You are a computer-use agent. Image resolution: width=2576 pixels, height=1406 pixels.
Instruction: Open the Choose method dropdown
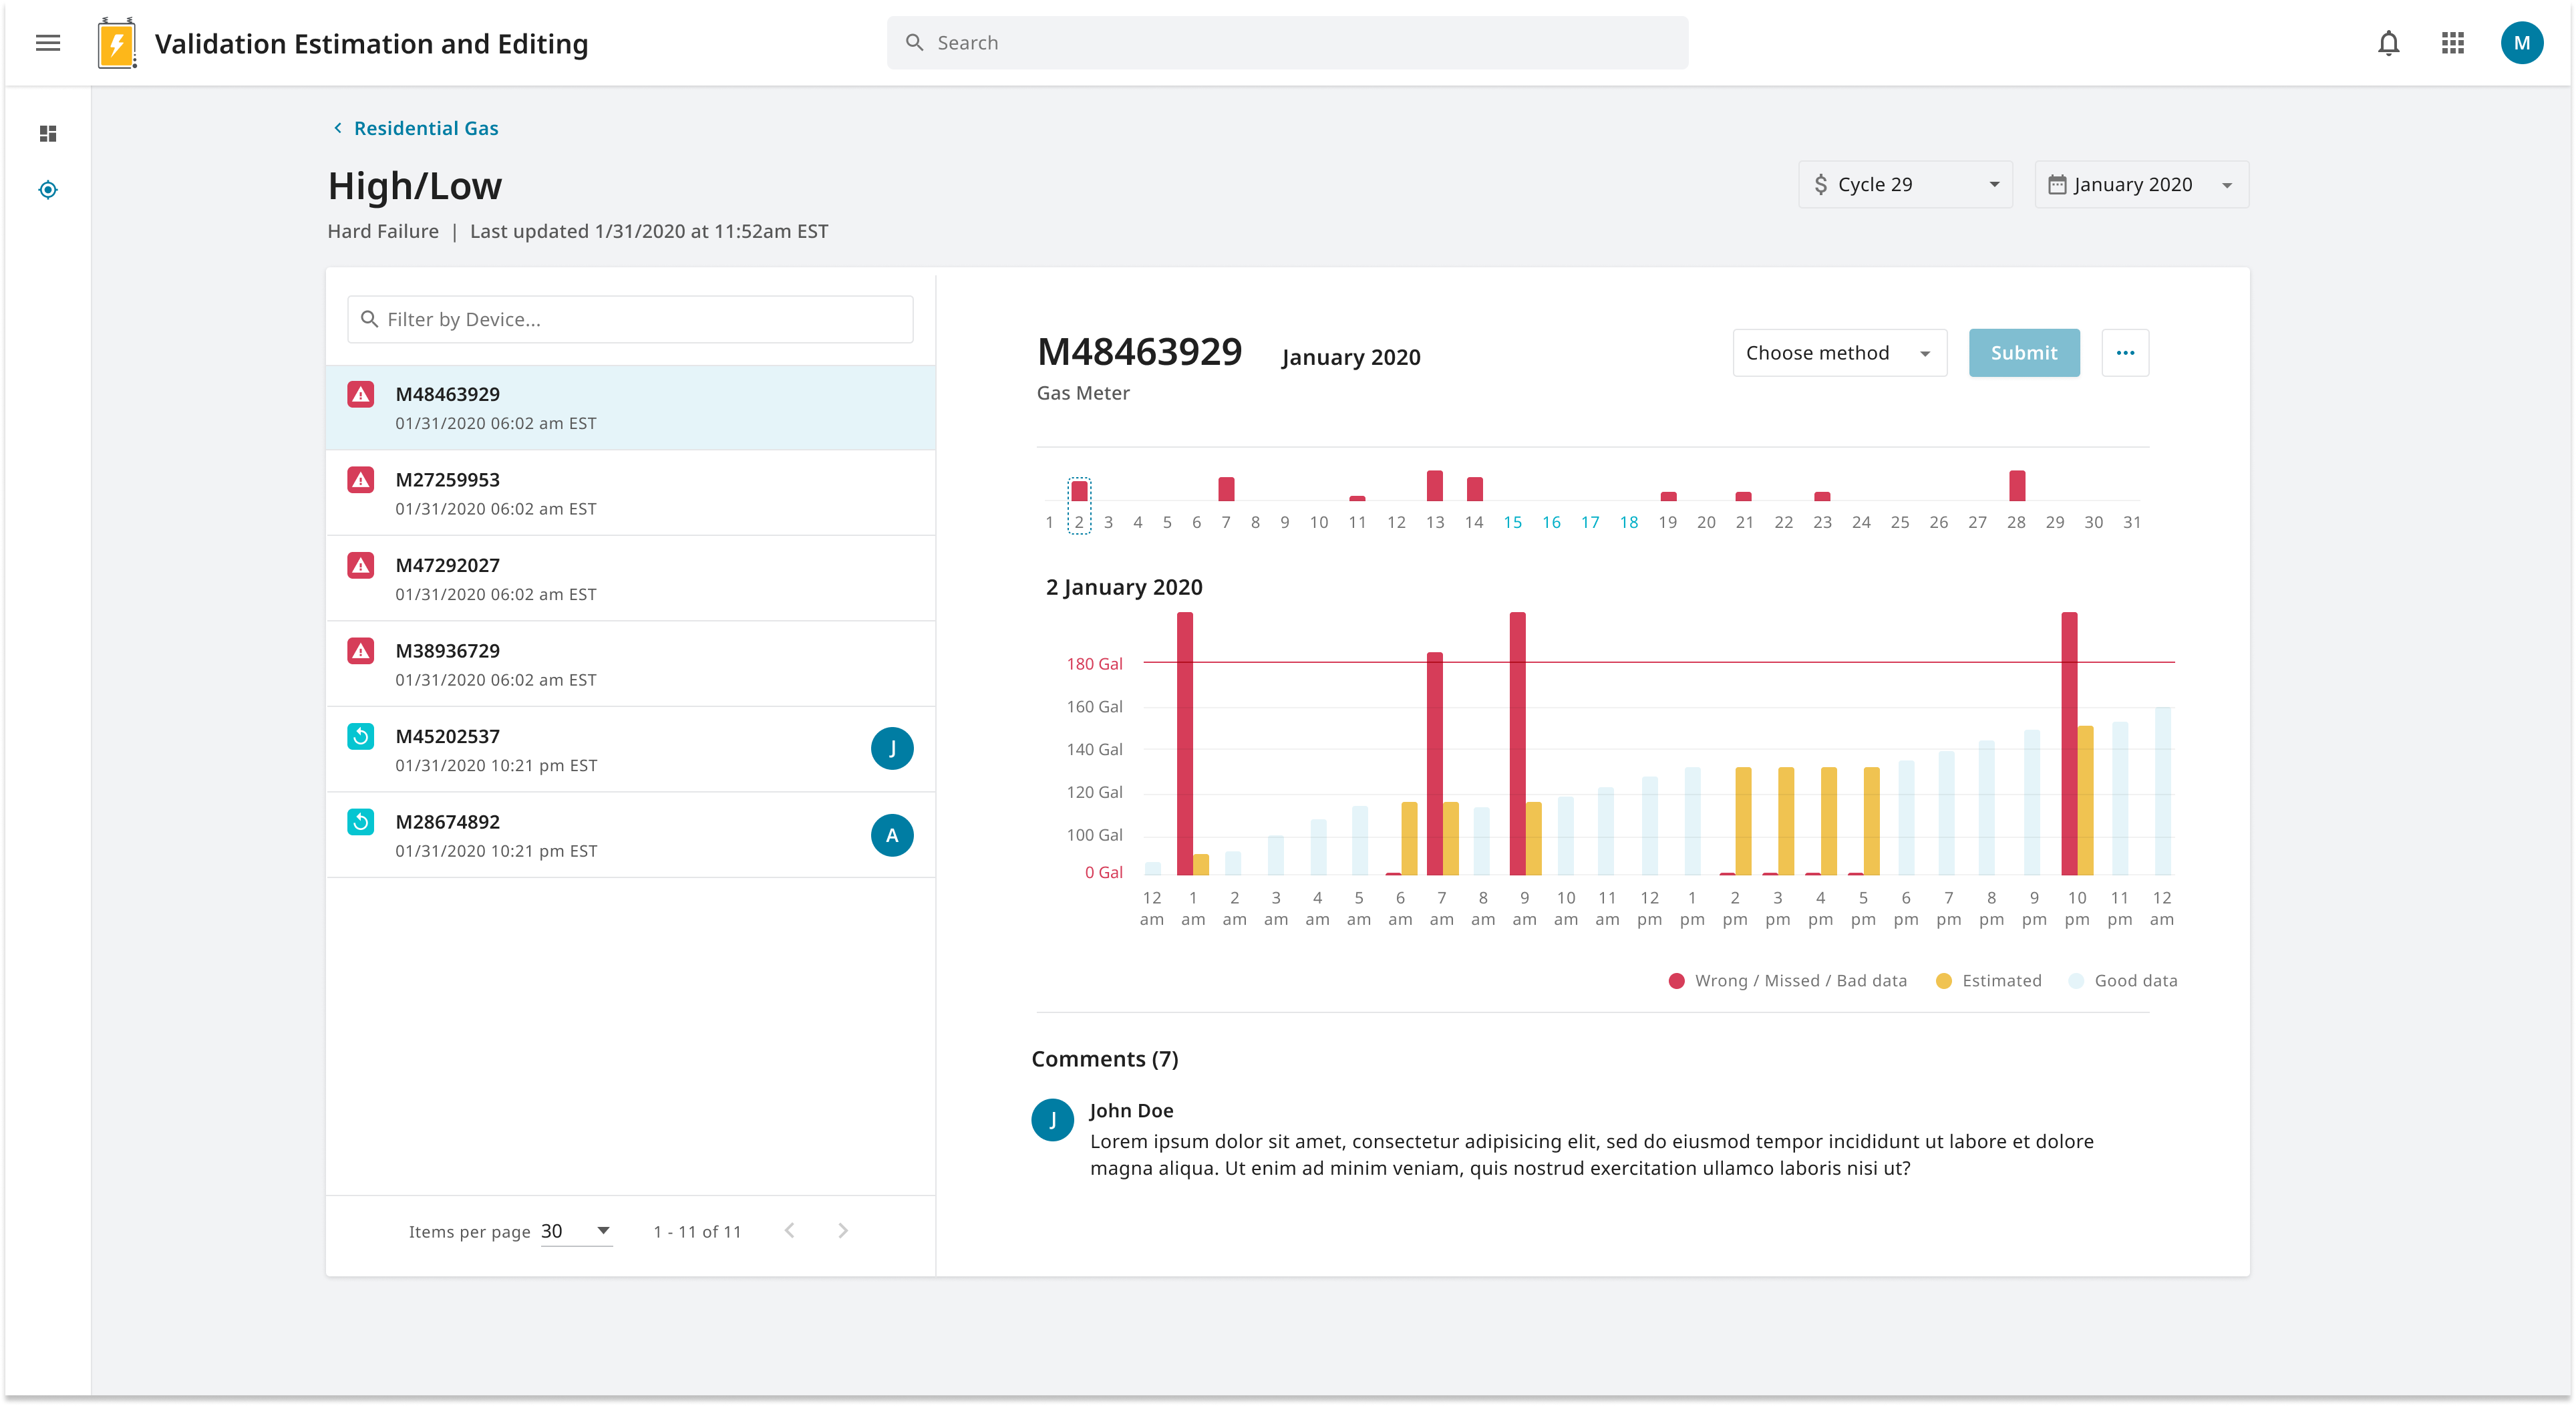1838,353
